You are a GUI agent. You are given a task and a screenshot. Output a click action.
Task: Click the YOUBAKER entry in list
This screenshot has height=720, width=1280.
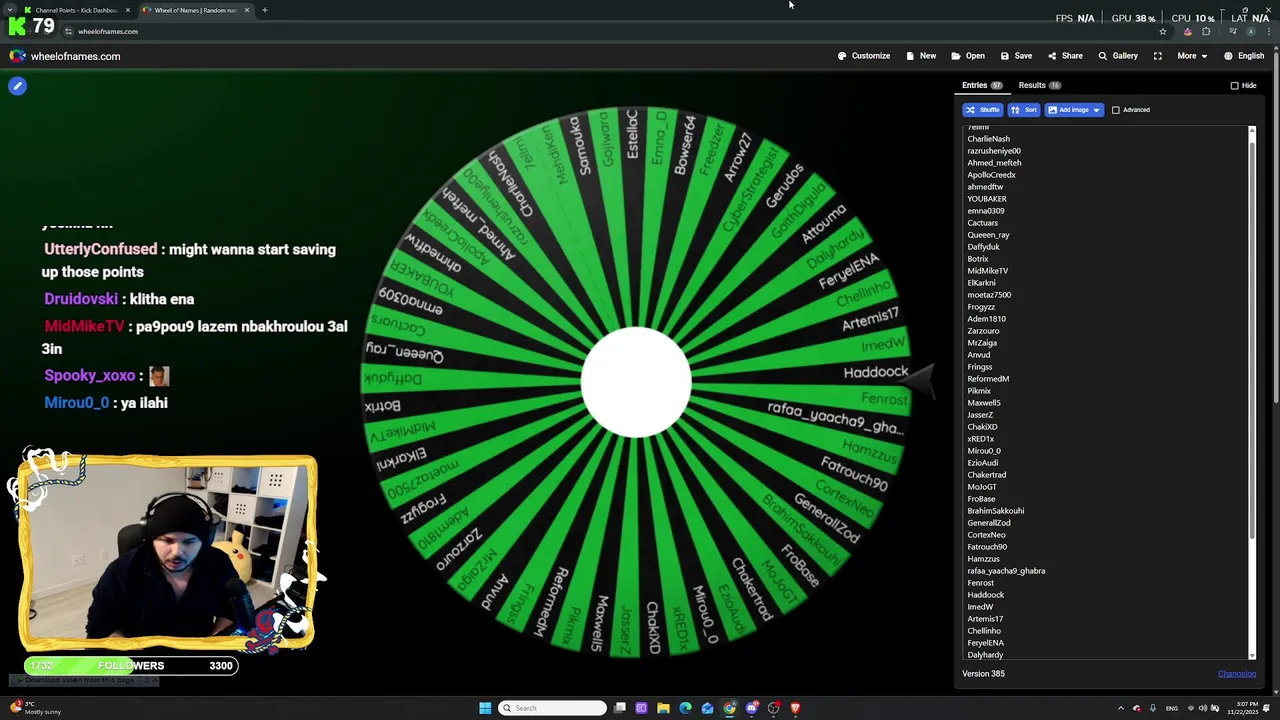point(987,199)
